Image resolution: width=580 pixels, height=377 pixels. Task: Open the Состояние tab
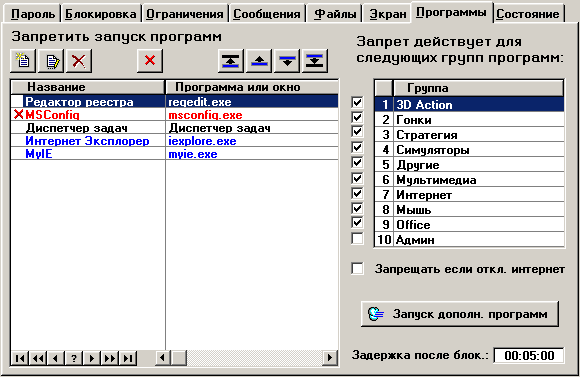tap(528, 14)
